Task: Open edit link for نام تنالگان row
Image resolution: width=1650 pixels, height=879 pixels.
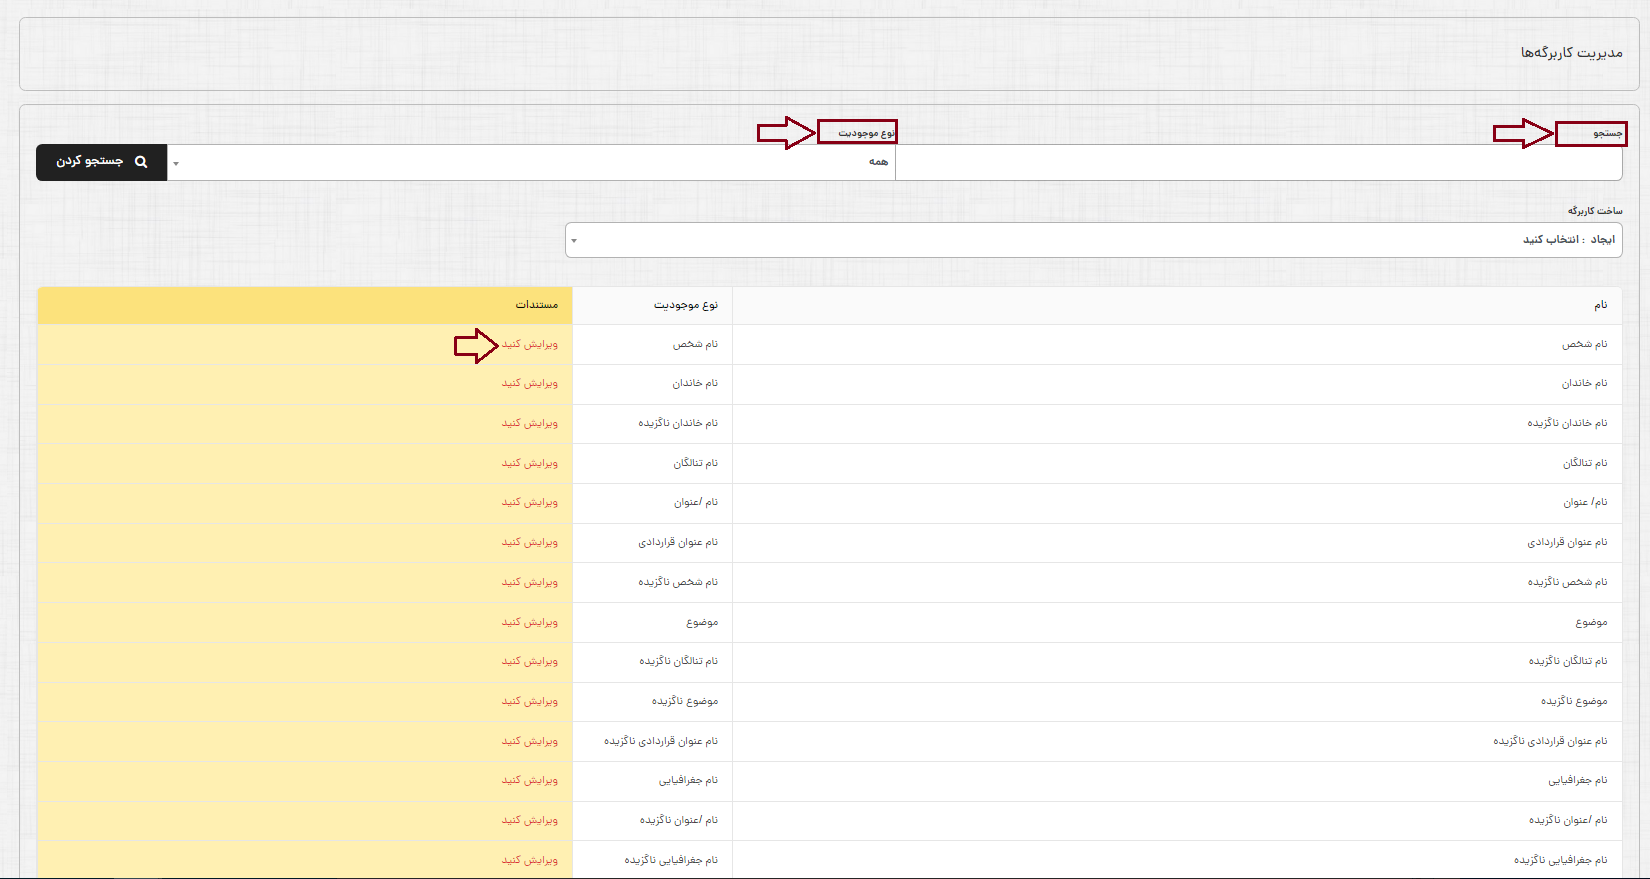Action: [530, 464]
